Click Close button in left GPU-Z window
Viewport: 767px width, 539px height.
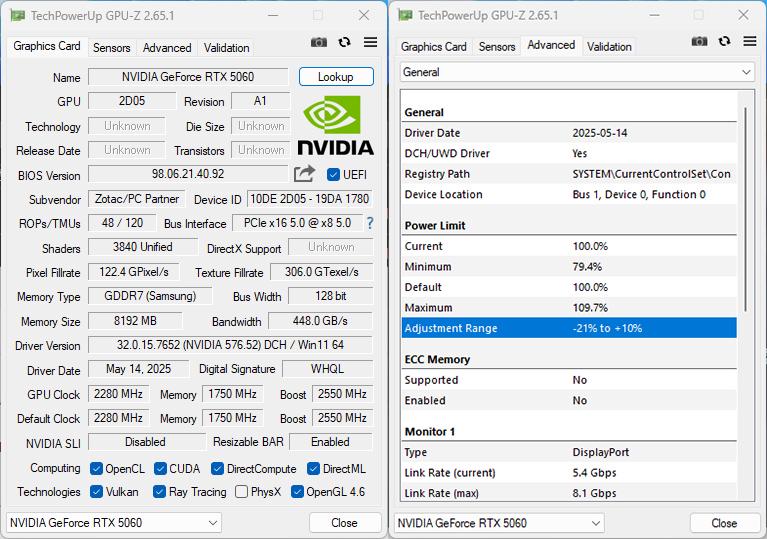pyautogui.click(x=344, y=523)
